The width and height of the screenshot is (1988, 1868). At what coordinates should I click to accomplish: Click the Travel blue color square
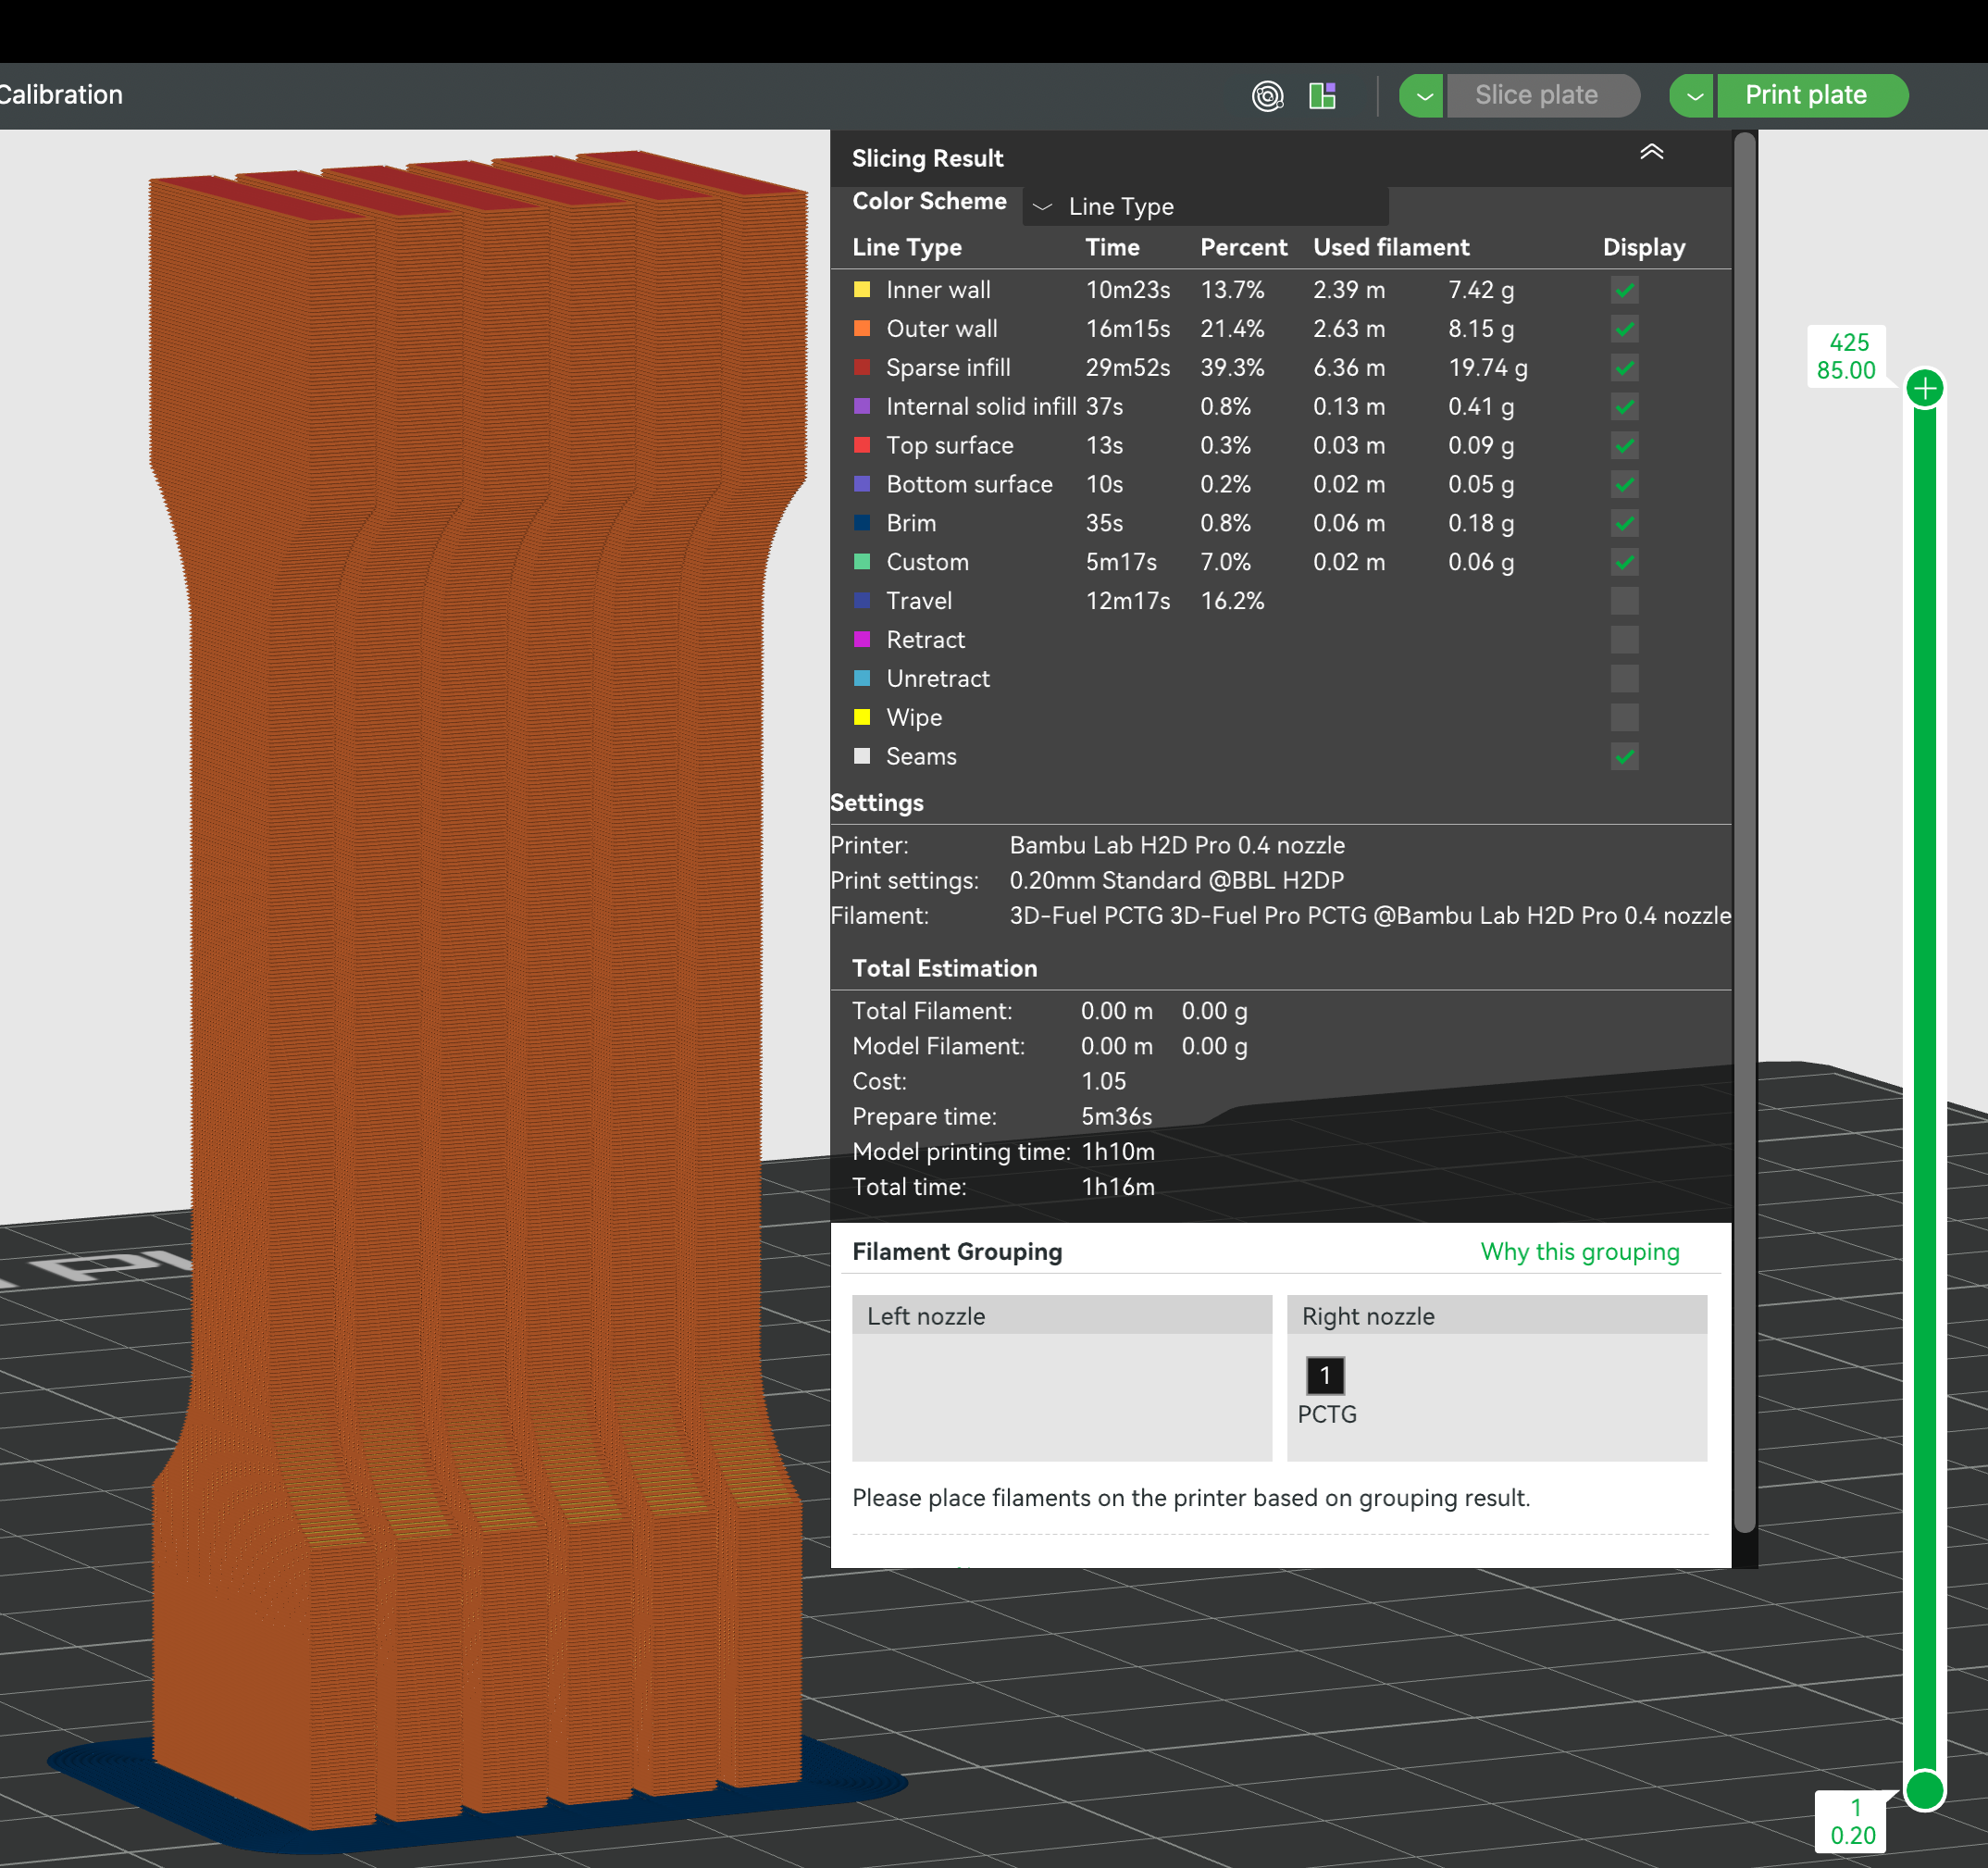point(862,601)
